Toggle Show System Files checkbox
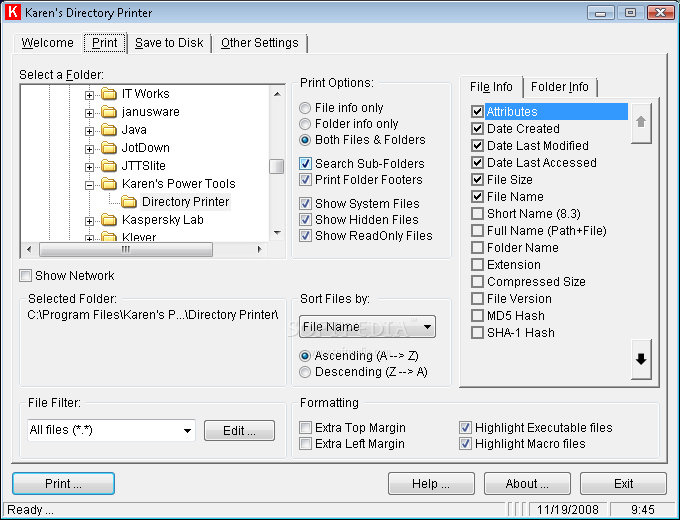 305,203
